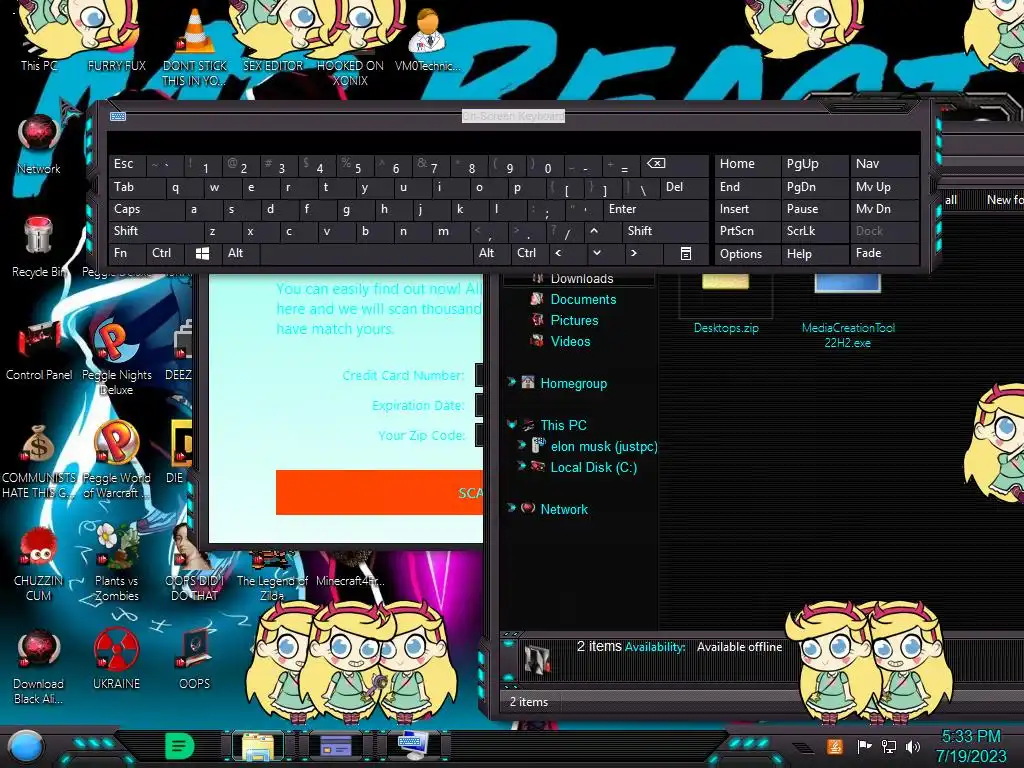Select Documents in Explorer navigation pane
Image resolution: width=1024 pixels, height=768 pixels.
click(x=583, y=299)
